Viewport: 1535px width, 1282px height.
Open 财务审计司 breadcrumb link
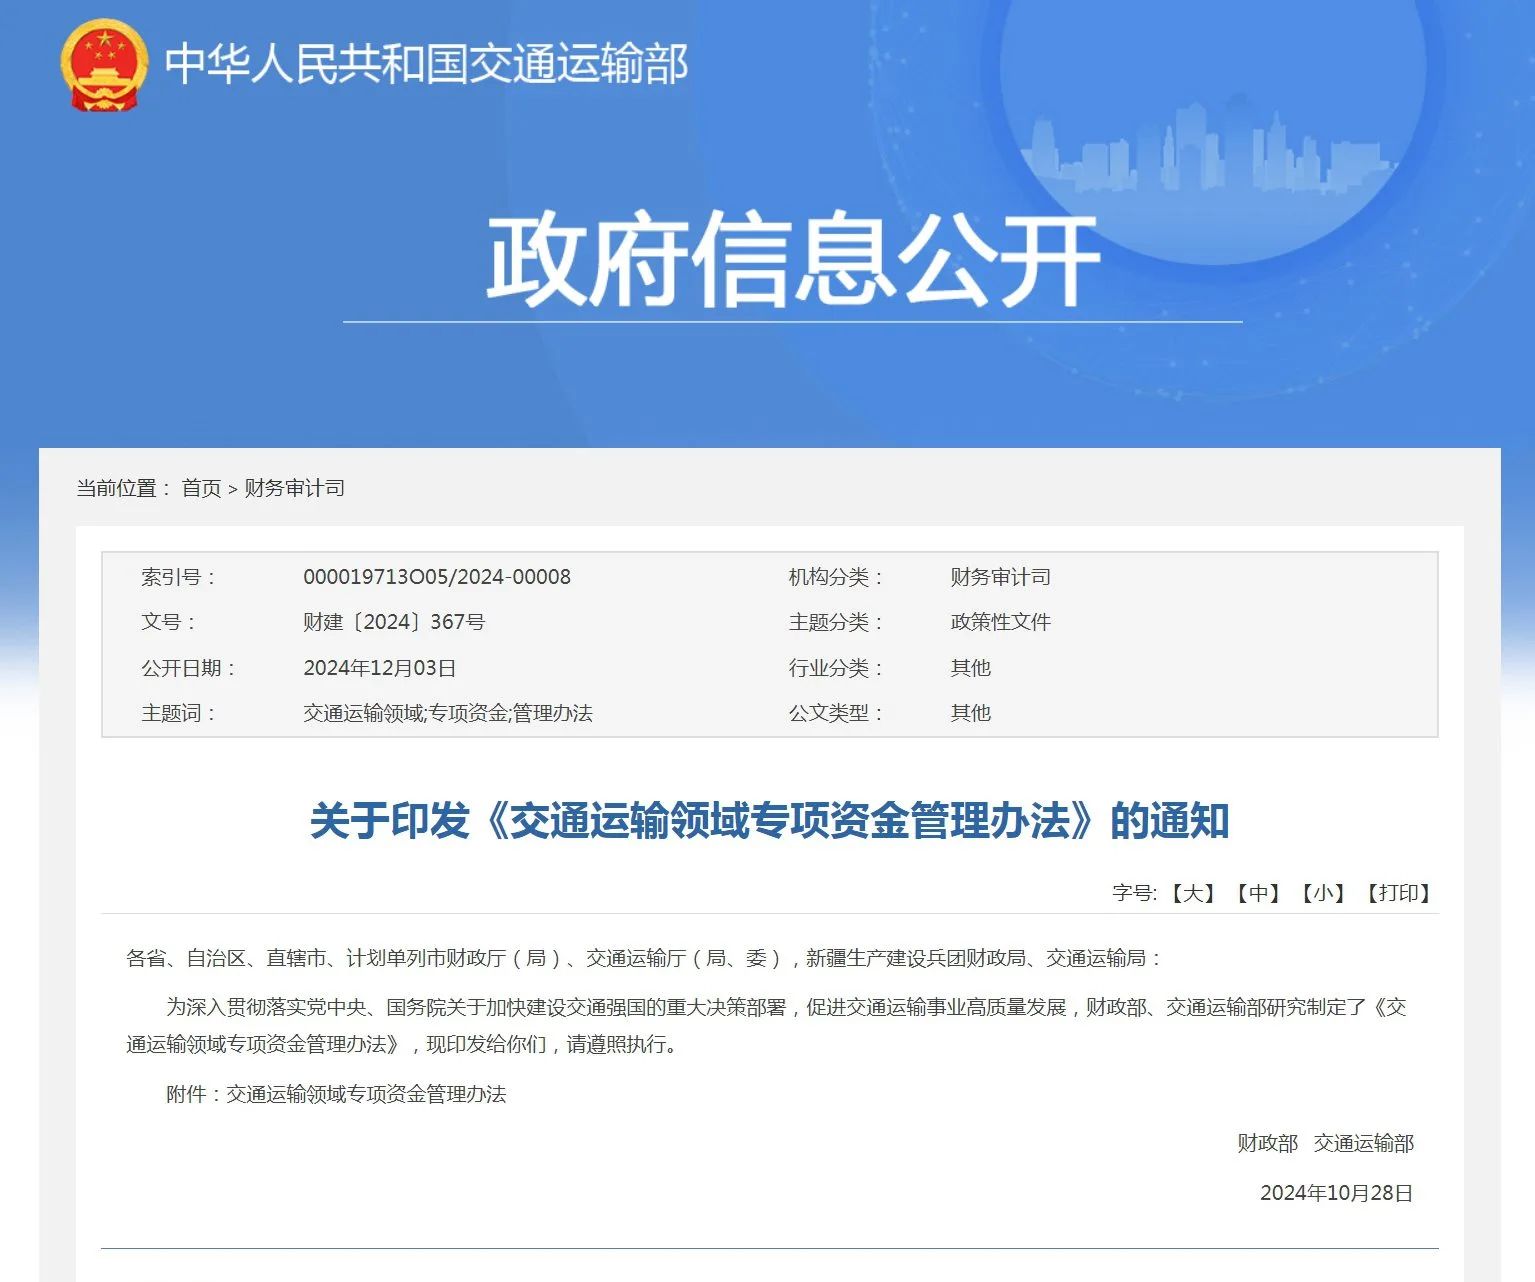tap(297, 489)
